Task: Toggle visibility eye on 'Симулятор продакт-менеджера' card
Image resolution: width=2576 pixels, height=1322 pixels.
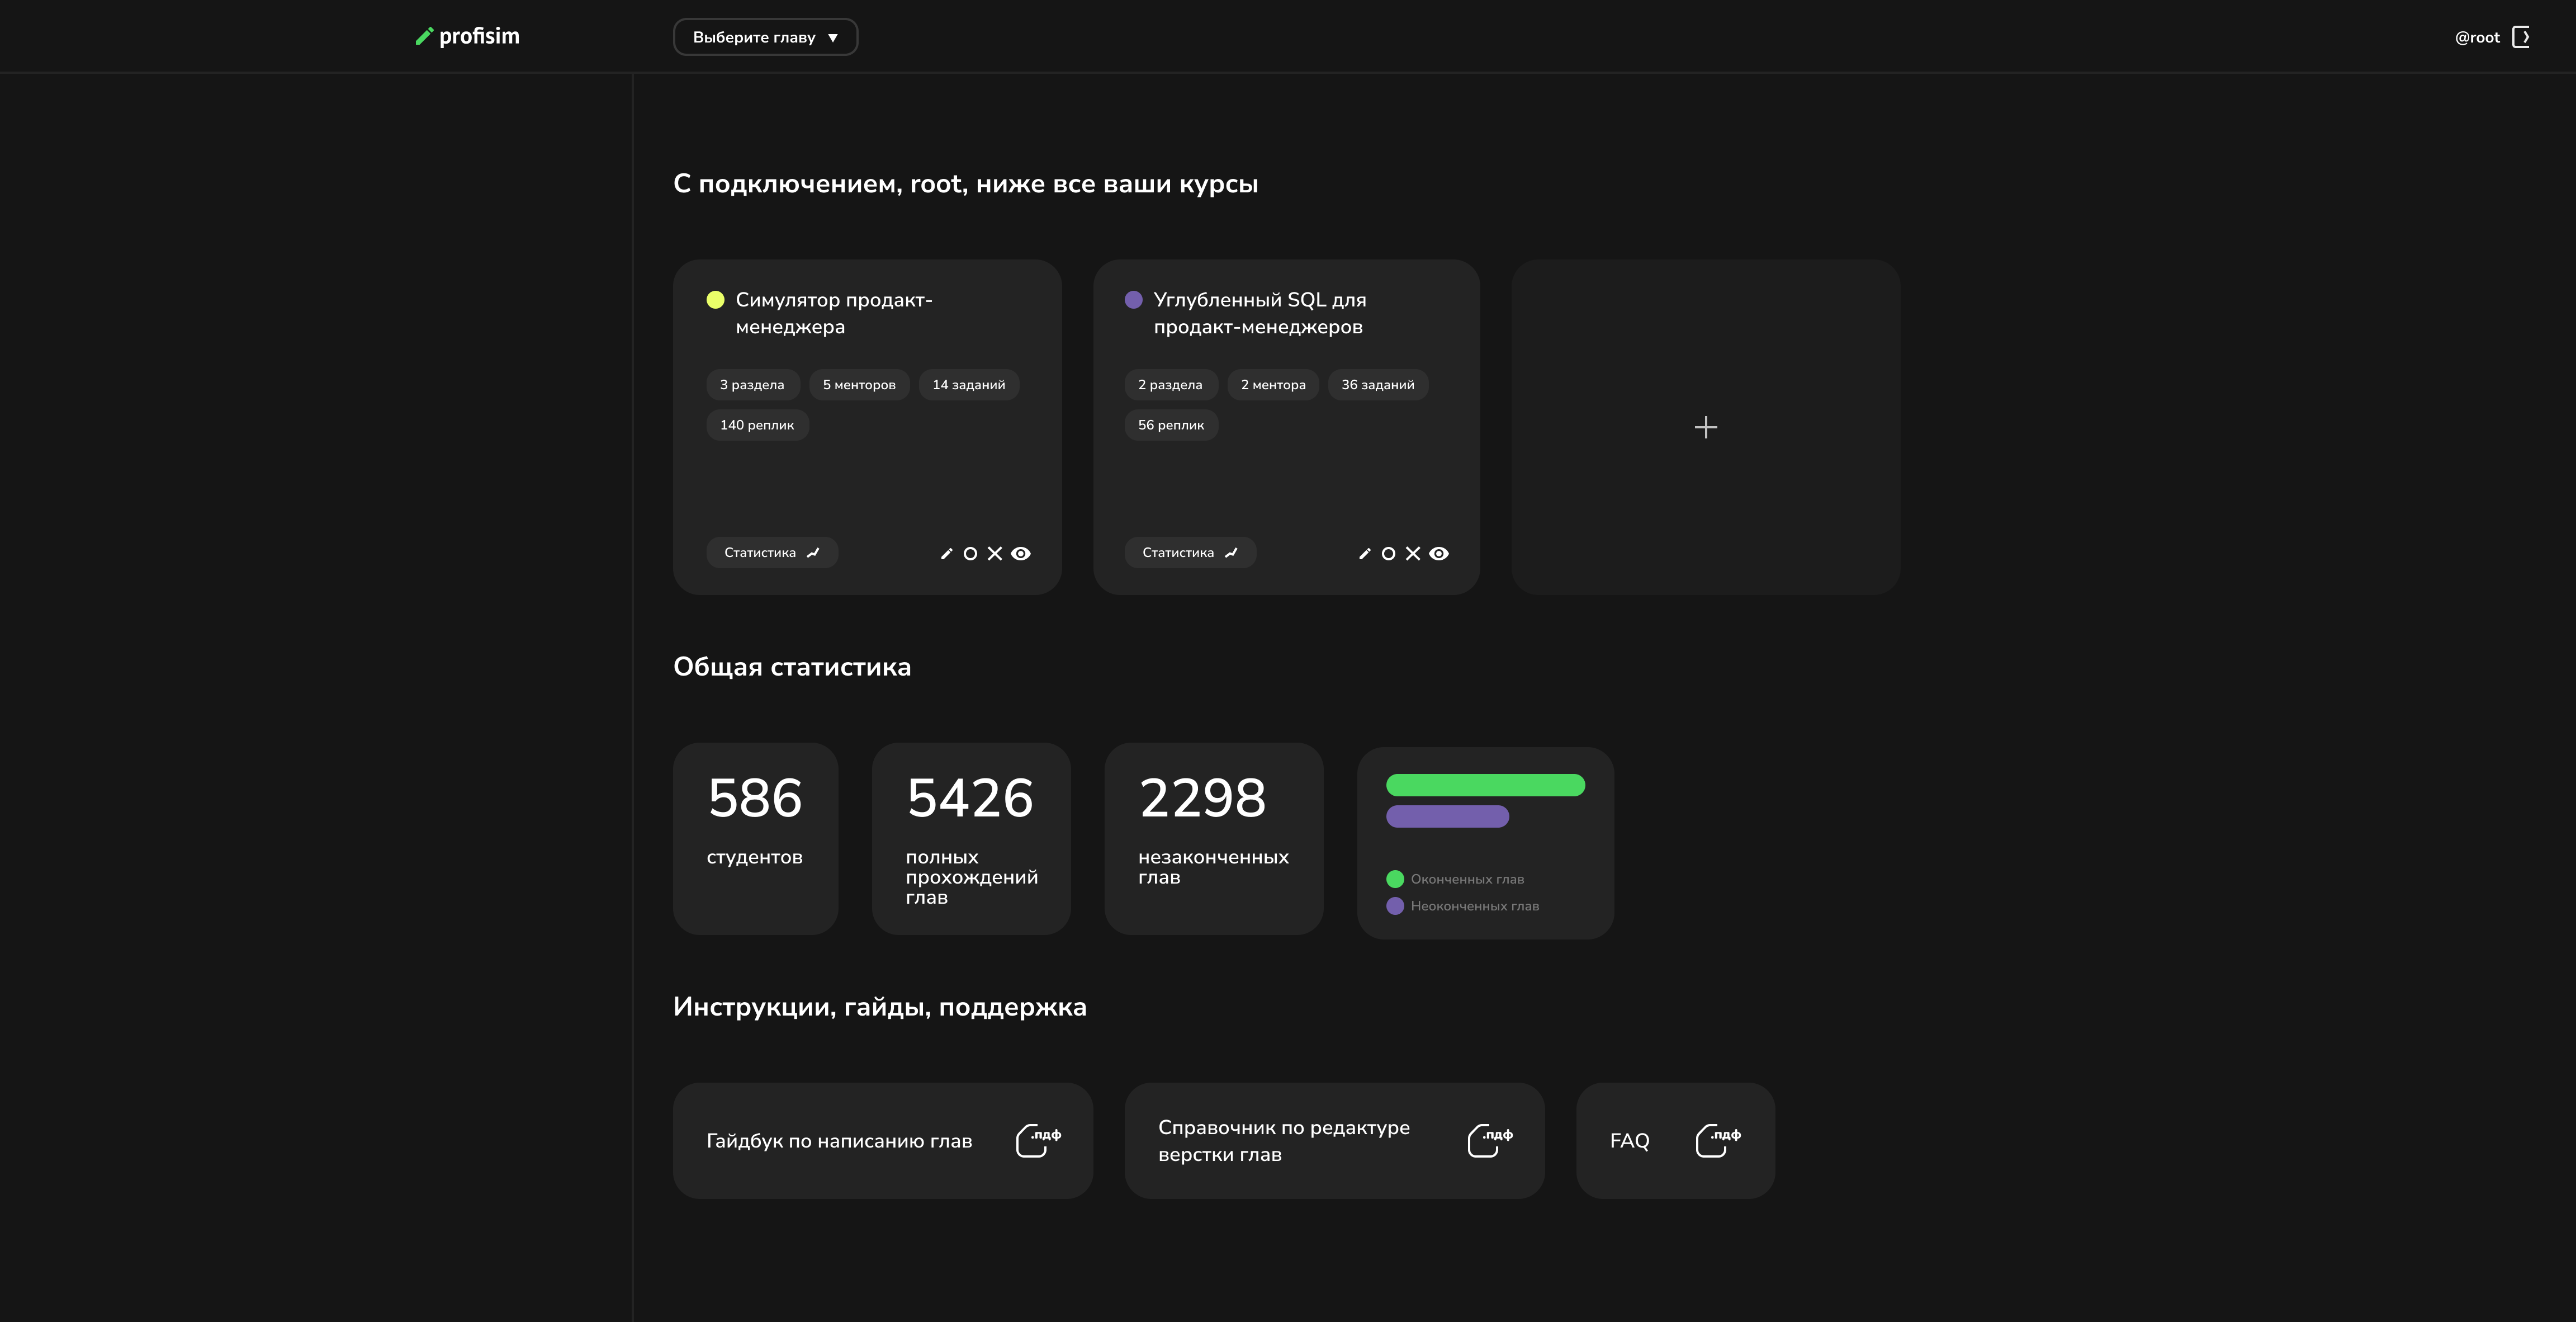Action: click(x=1021, y=553)
